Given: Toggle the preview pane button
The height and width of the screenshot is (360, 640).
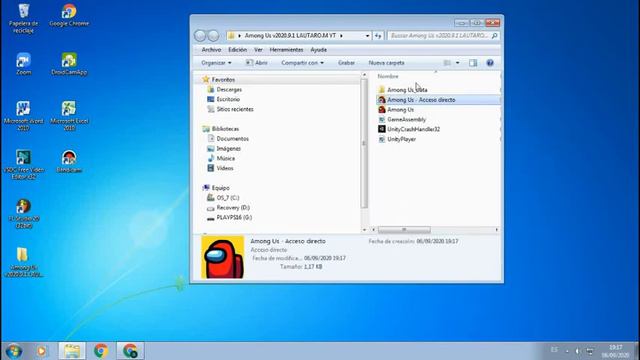Looking at the screenshot, I should pyautogui.click(x=473, y=63).
